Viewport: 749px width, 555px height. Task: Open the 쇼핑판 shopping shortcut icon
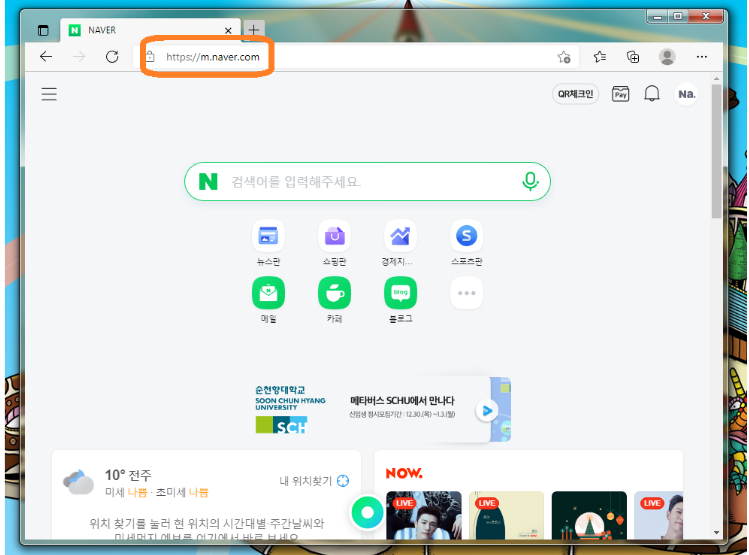pyautogui.click(x=334, y=236)
